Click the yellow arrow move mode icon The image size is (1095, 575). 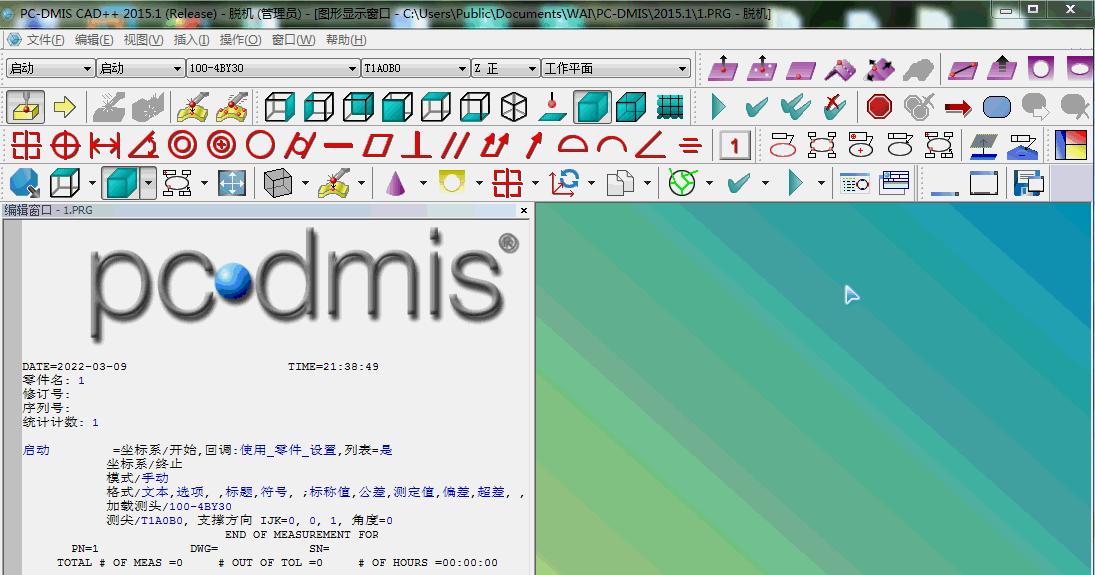pyautogui.click(x=64, y=107)
